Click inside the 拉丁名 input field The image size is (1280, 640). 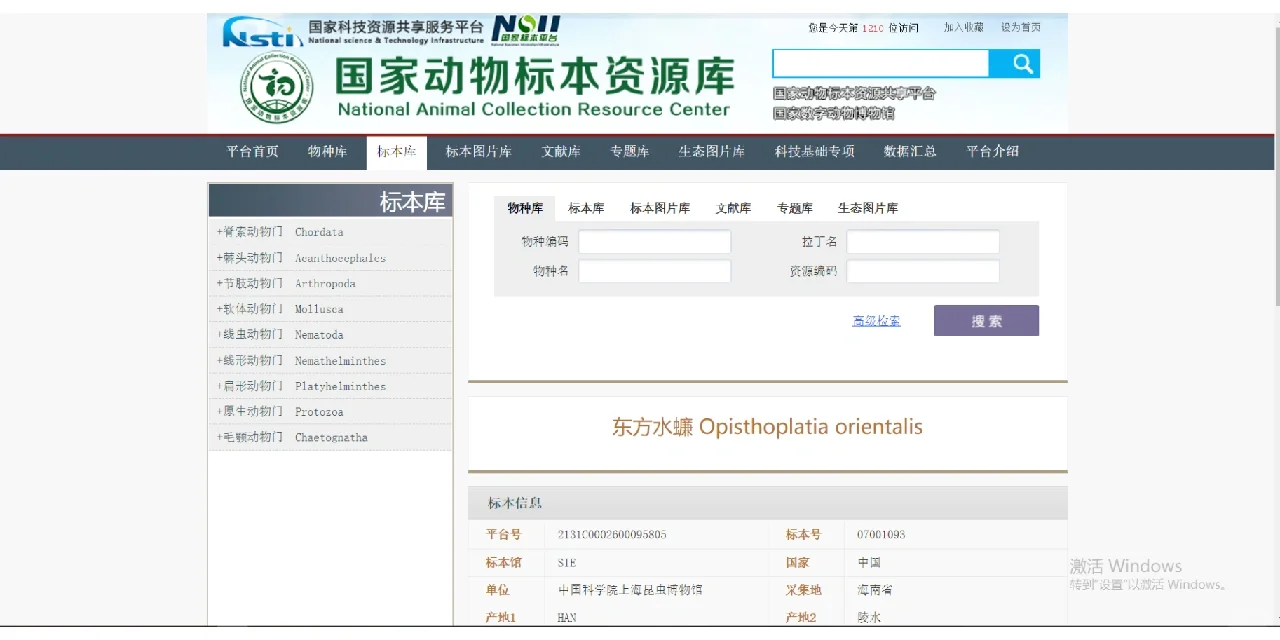point(921,241)
